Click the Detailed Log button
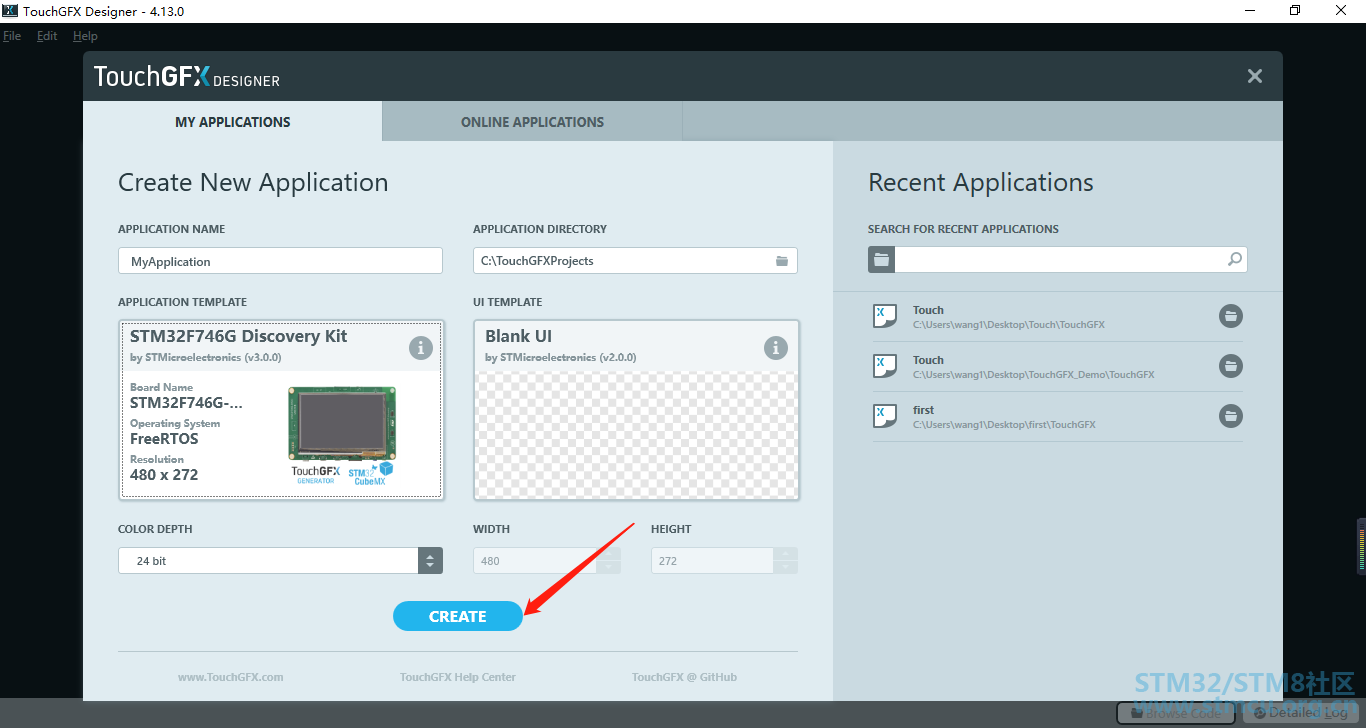The width and height of the screenshot is (1366, 728). (x=1302, y=713)
